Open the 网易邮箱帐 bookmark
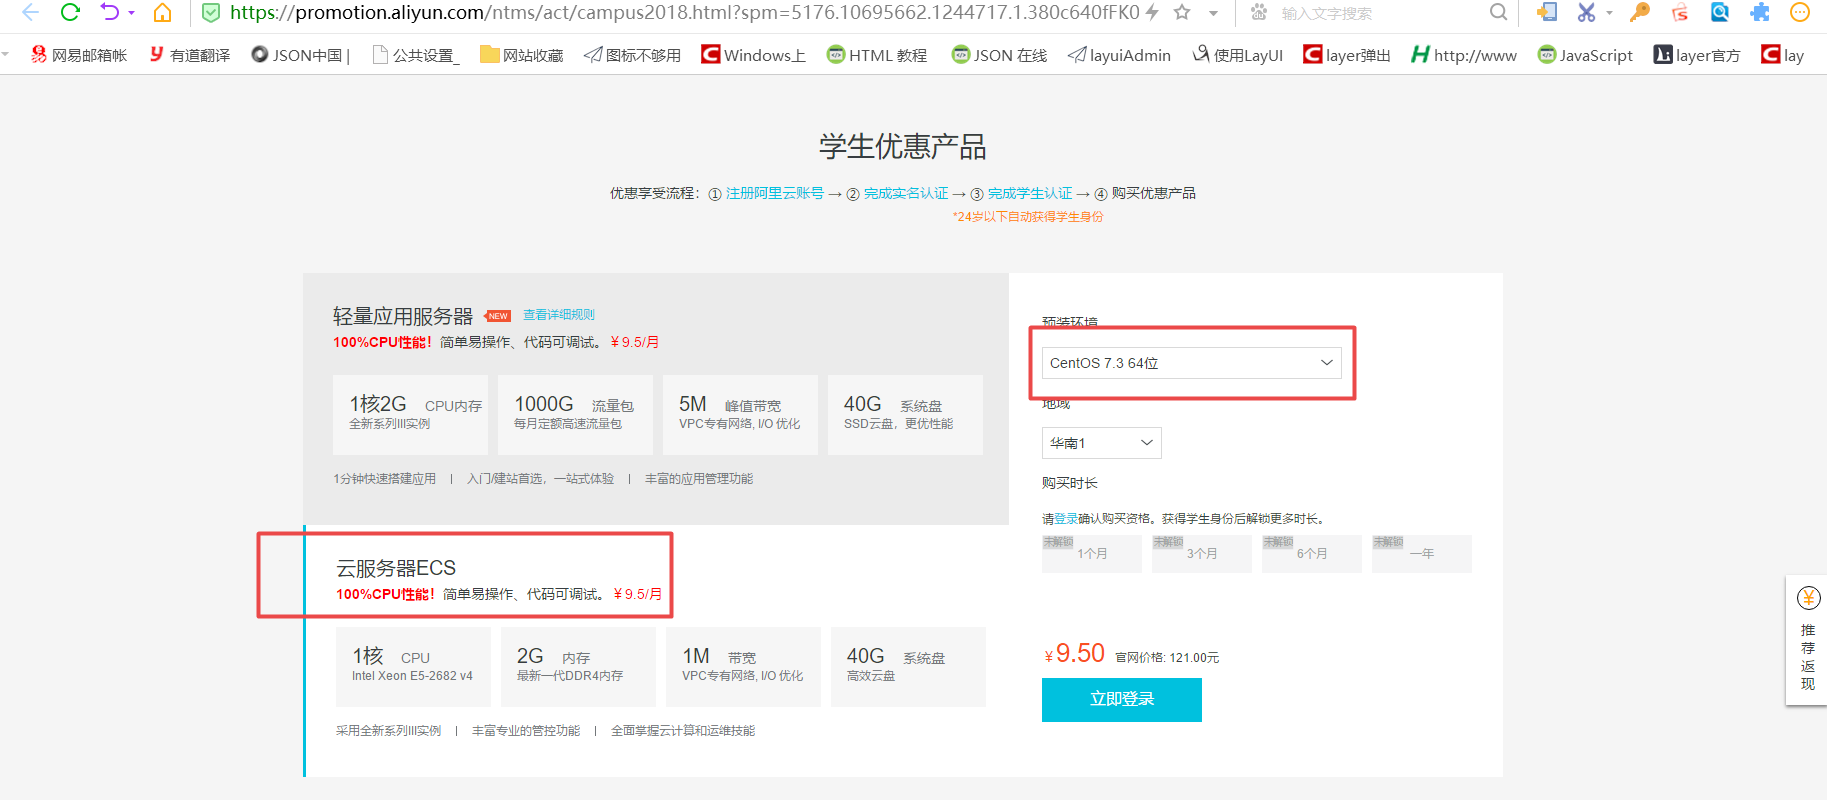The width and height of the screenshot is (1827, 800). [x=79, y=55]
